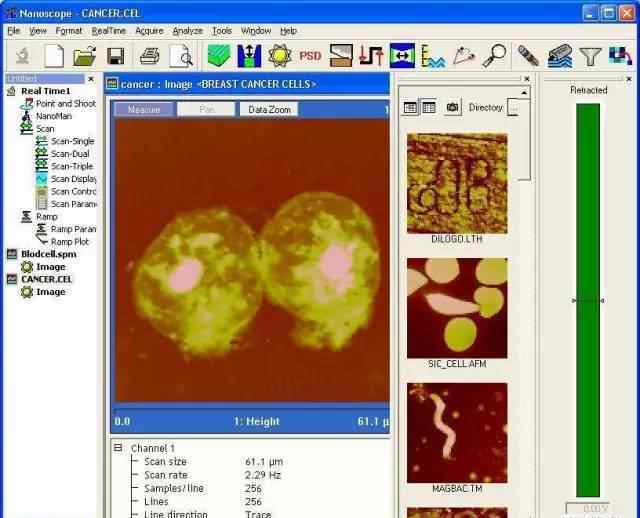Open the Tools menu

pyautogui.click(x=222, y=31)
